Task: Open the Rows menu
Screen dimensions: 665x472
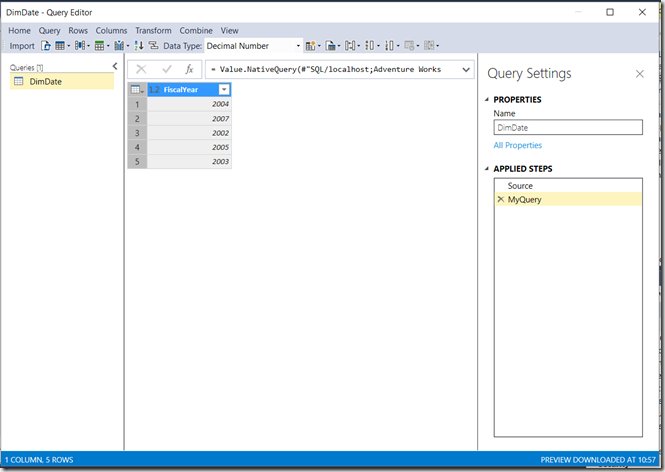Action: tap(78, 31)
